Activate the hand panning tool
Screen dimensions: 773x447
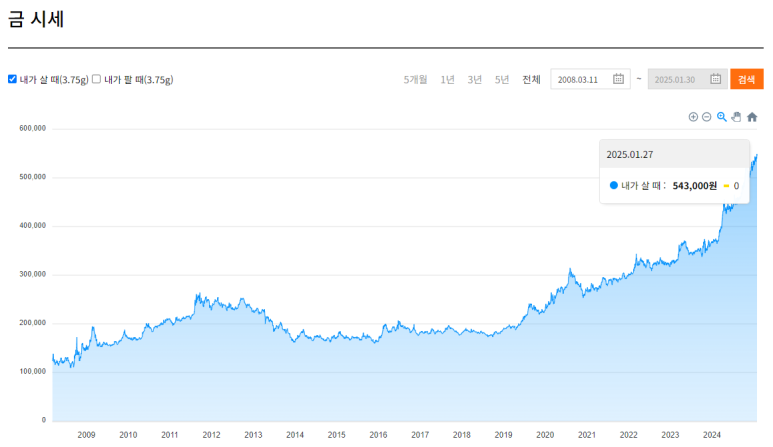point(737,117)
